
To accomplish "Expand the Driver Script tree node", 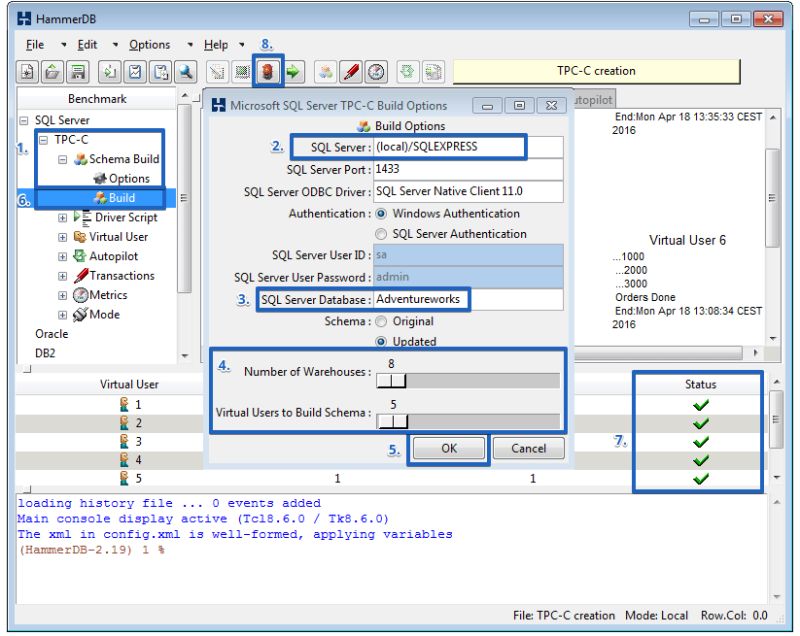I will (61, 217).
